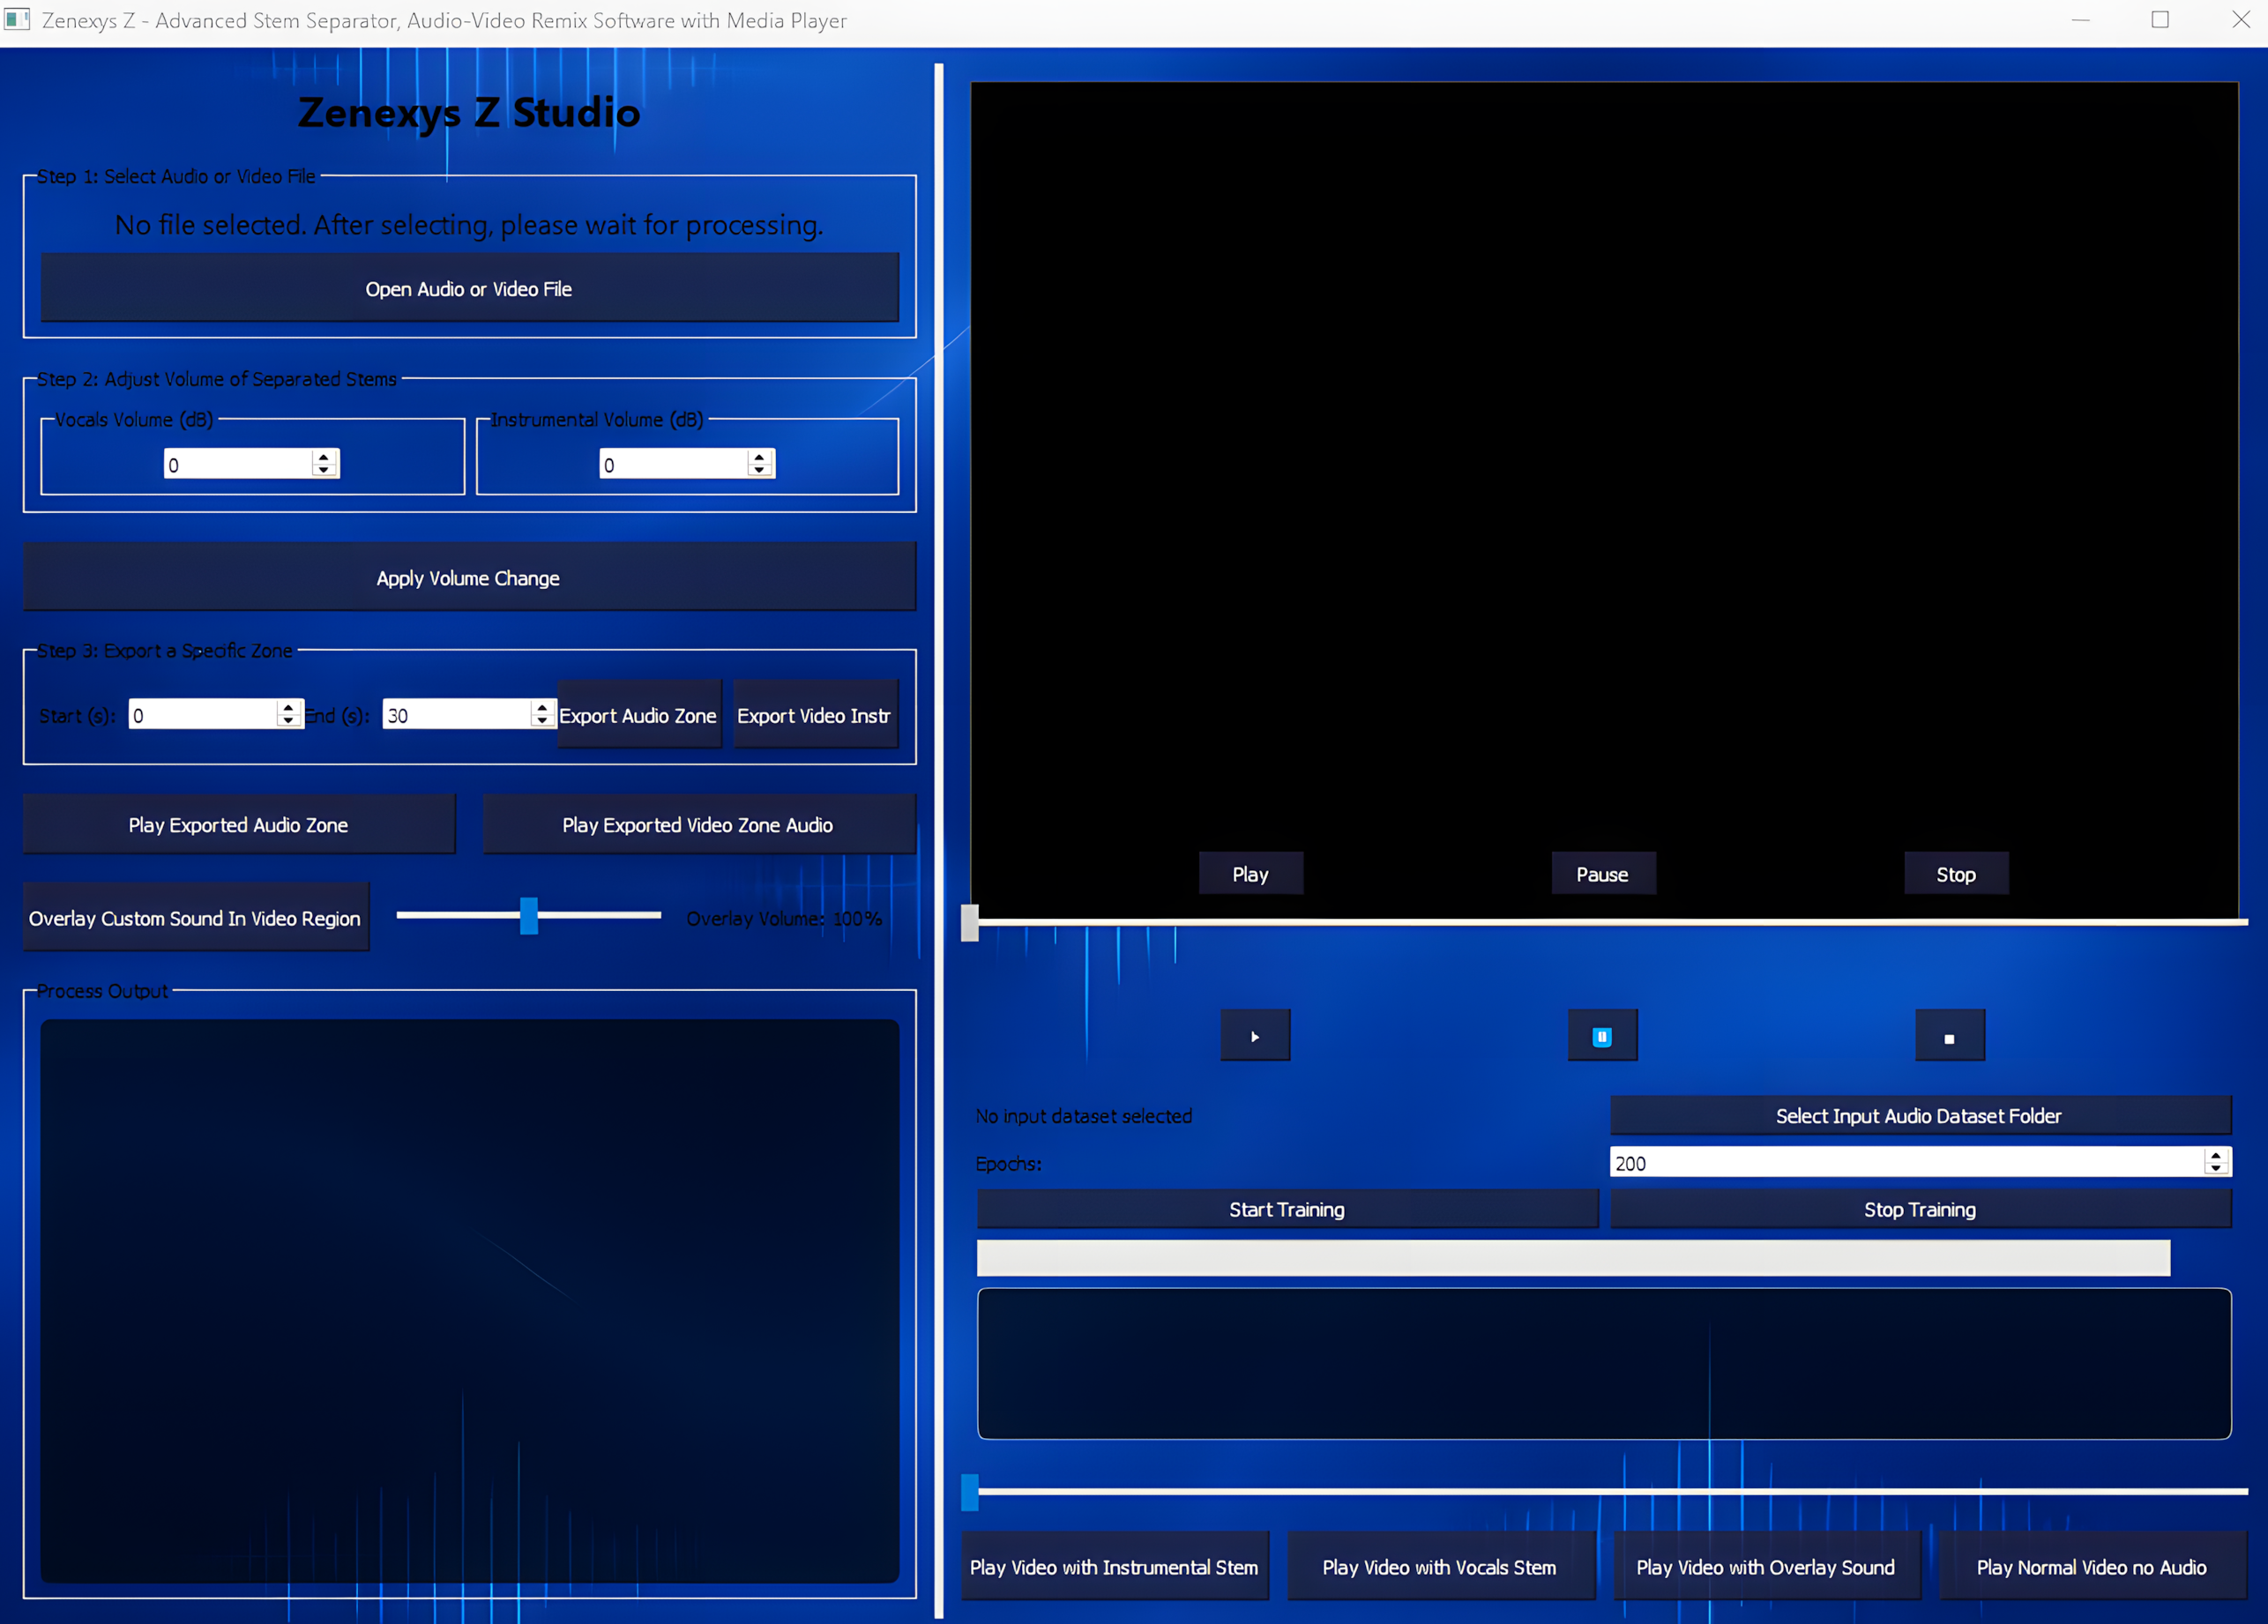Click the small play triangle icon button

pos(1255,1036)
